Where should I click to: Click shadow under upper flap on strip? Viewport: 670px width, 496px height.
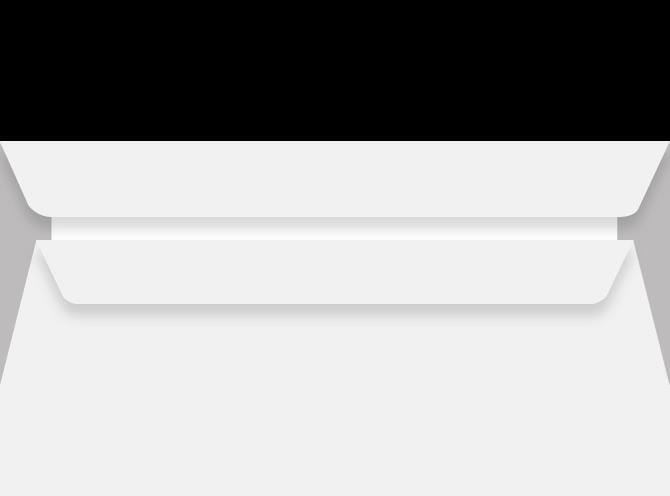click(334, 220)
